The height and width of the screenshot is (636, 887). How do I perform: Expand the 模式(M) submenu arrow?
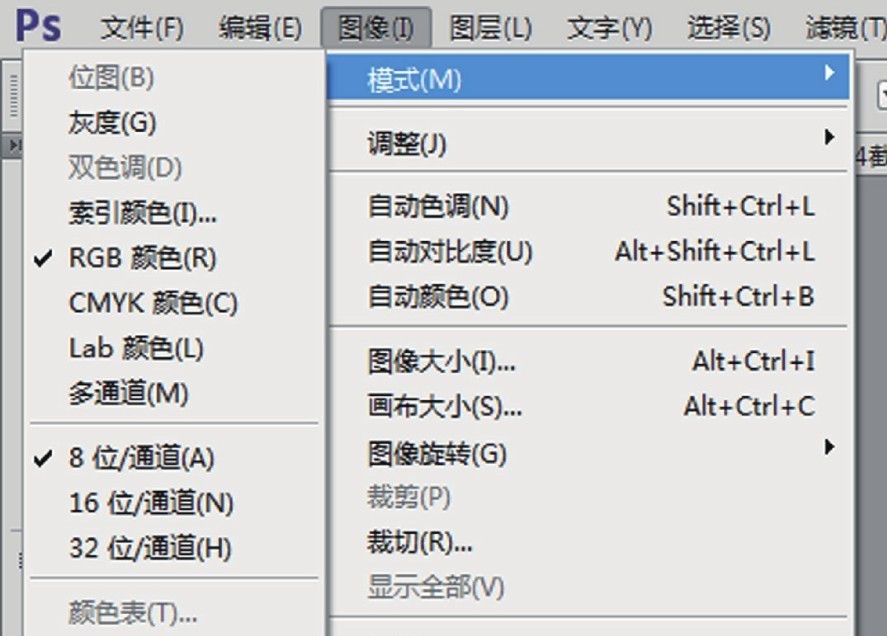829,73
